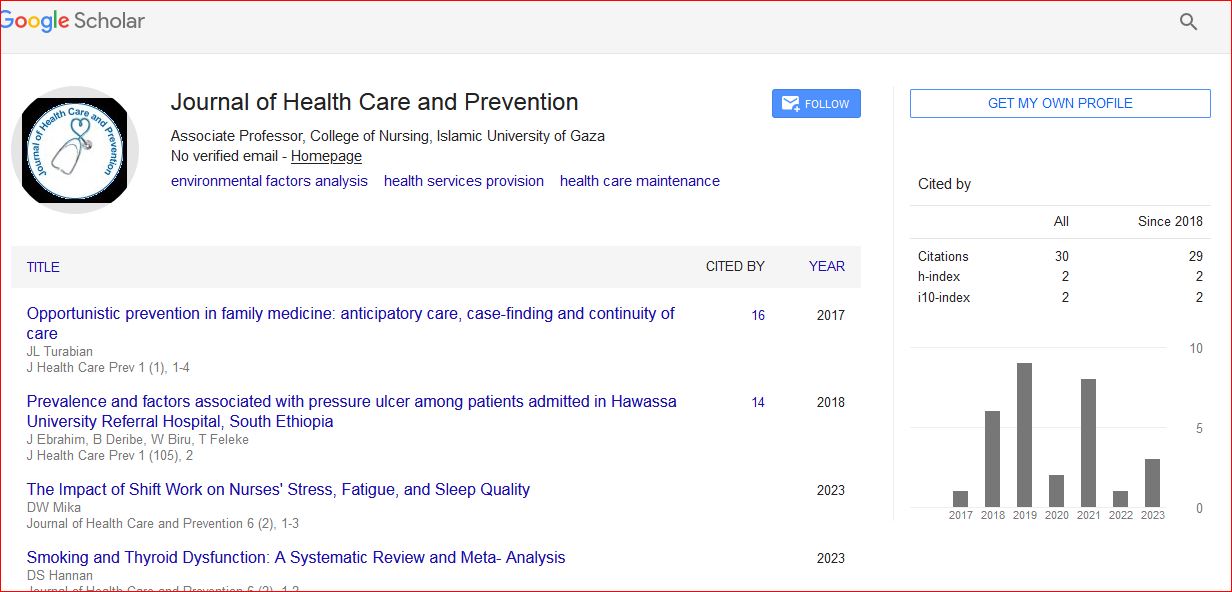Select health services provision tag
The image size is (1232, 592).
464,181
